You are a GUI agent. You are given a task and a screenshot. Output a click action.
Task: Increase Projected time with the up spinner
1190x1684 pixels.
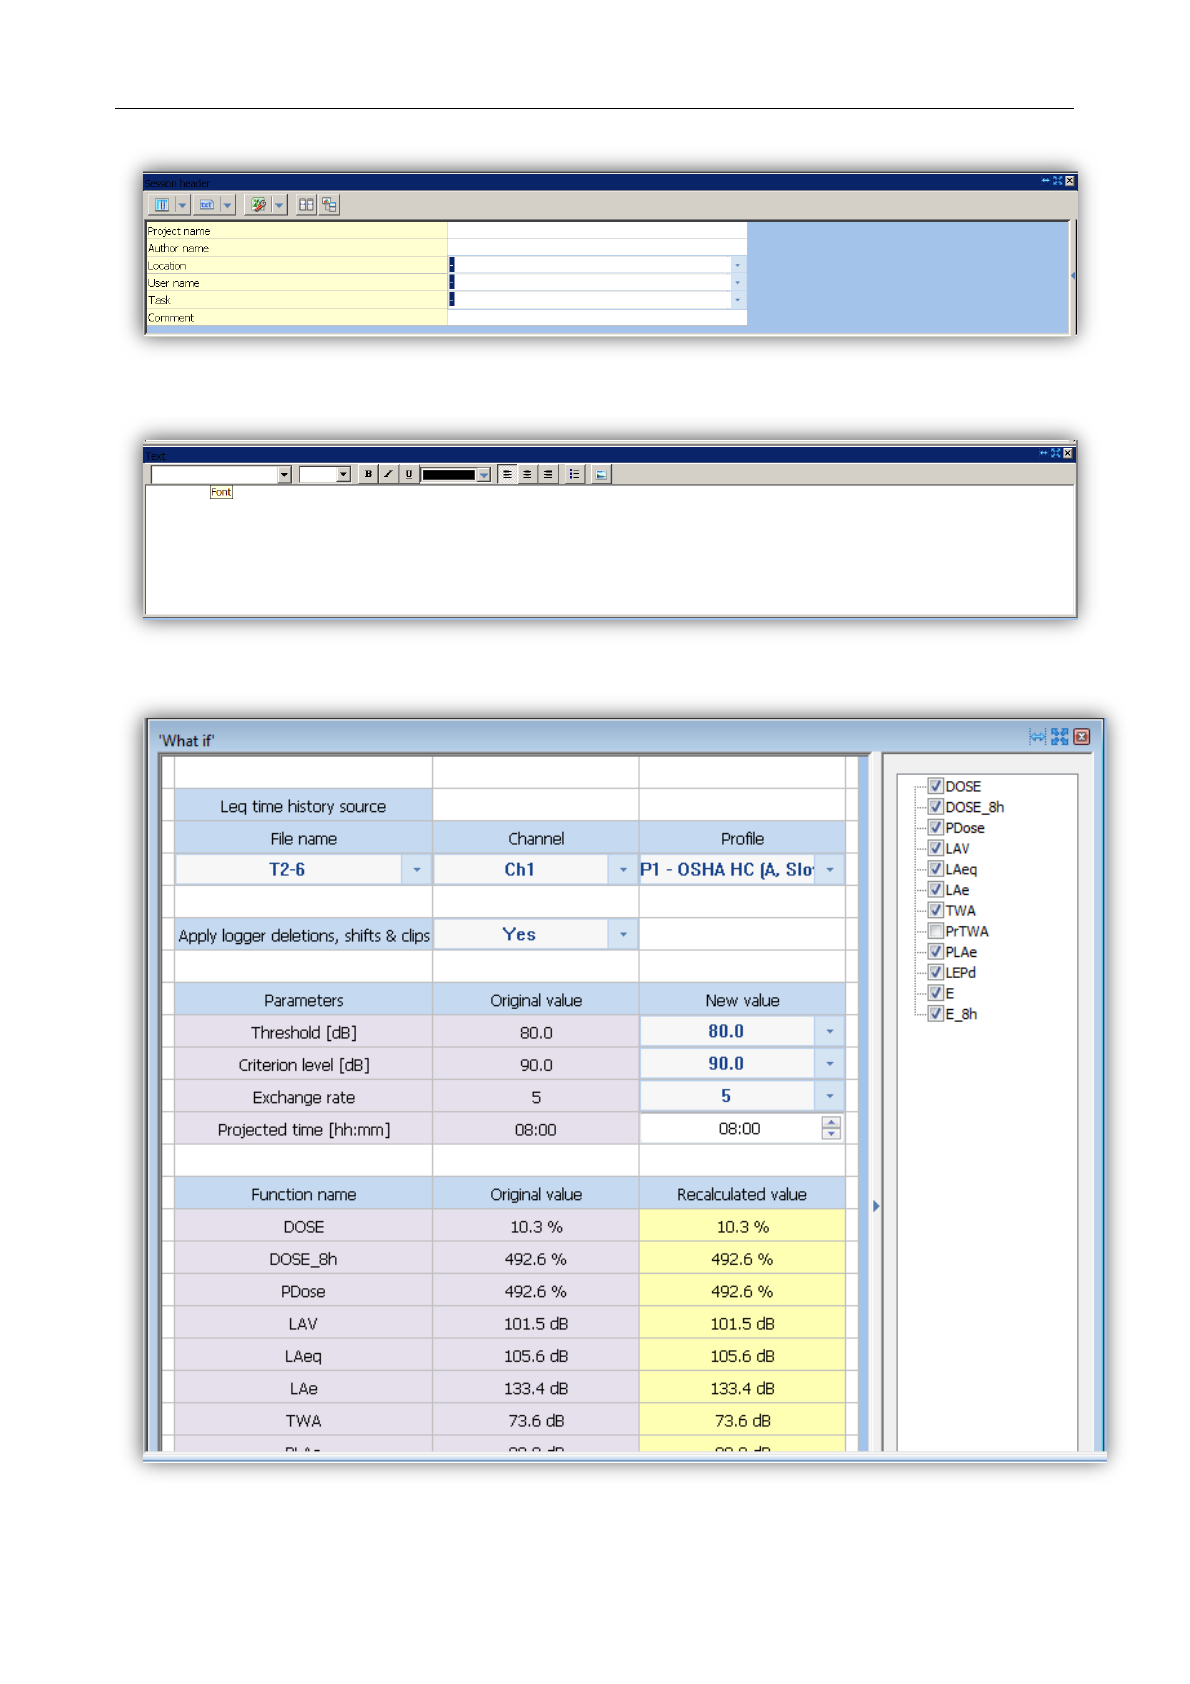point(831,1123)
